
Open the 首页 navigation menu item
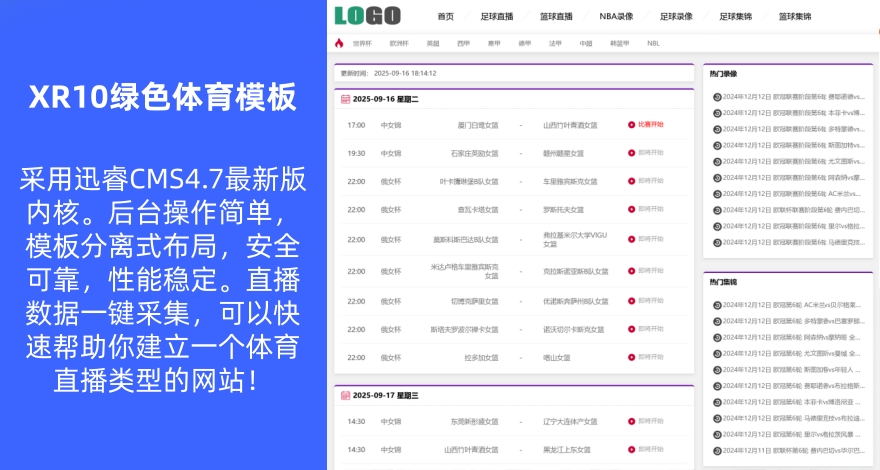tap(445, 16)
